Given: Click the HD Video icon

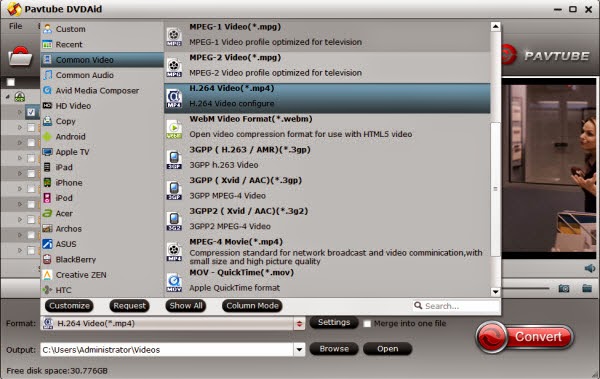Looking at the screenshot, I should pyautogui.click(x=47, y=106).
